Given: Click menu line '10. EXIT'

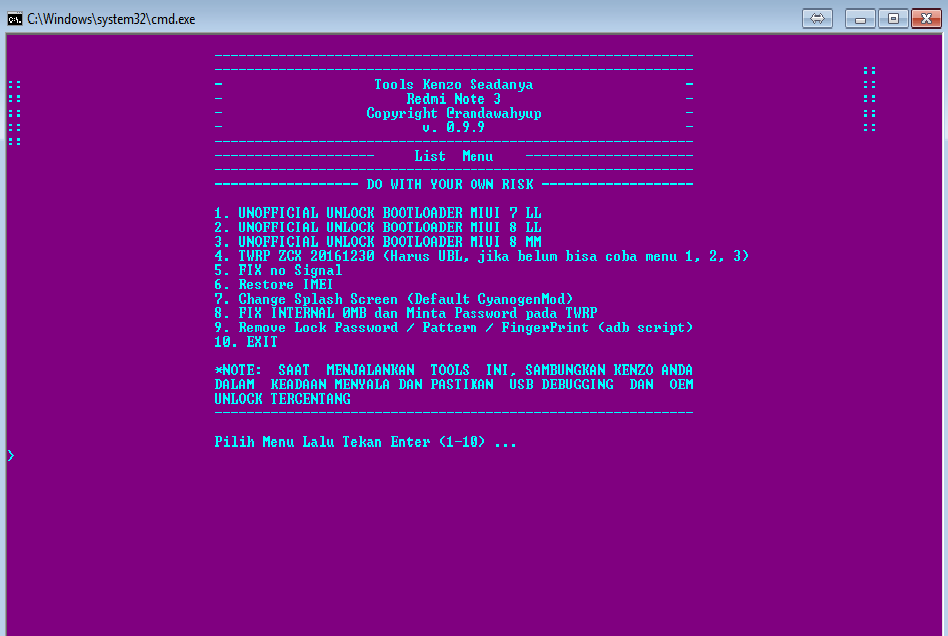Looking at the screenshot, I should (246, 342).
